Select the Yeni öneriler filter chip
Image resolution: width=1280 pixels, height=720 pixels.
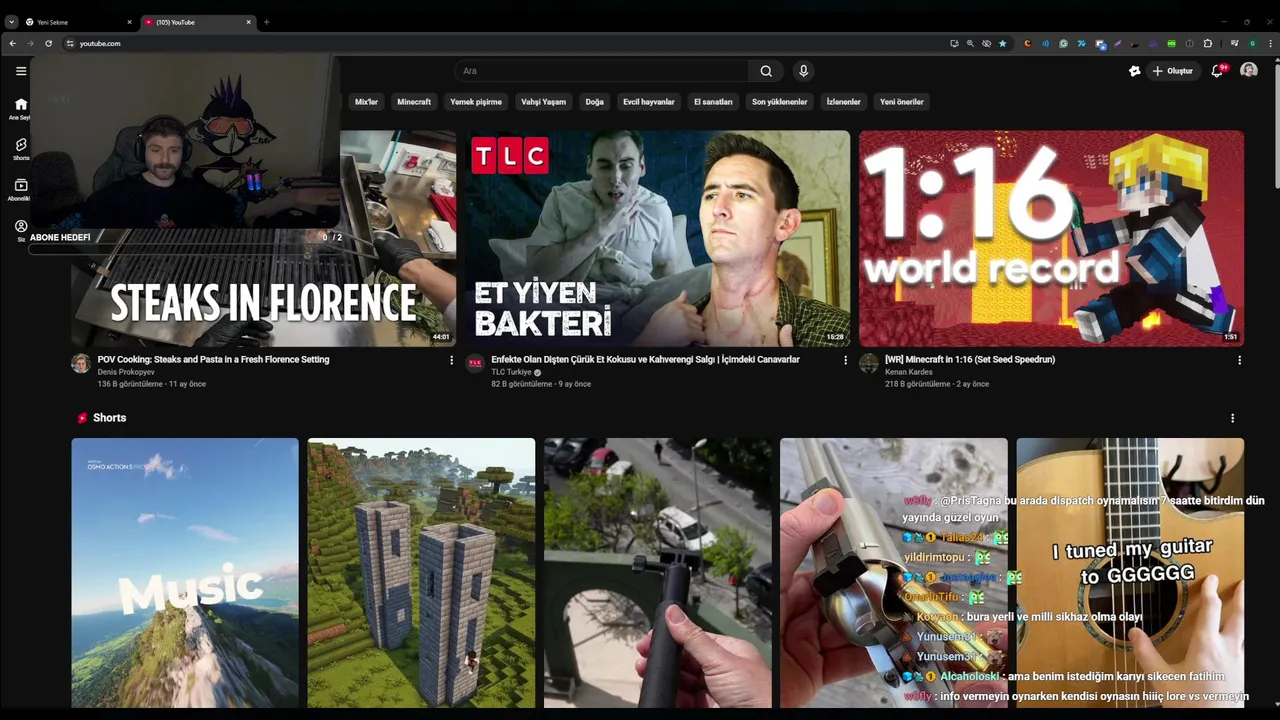901,102
